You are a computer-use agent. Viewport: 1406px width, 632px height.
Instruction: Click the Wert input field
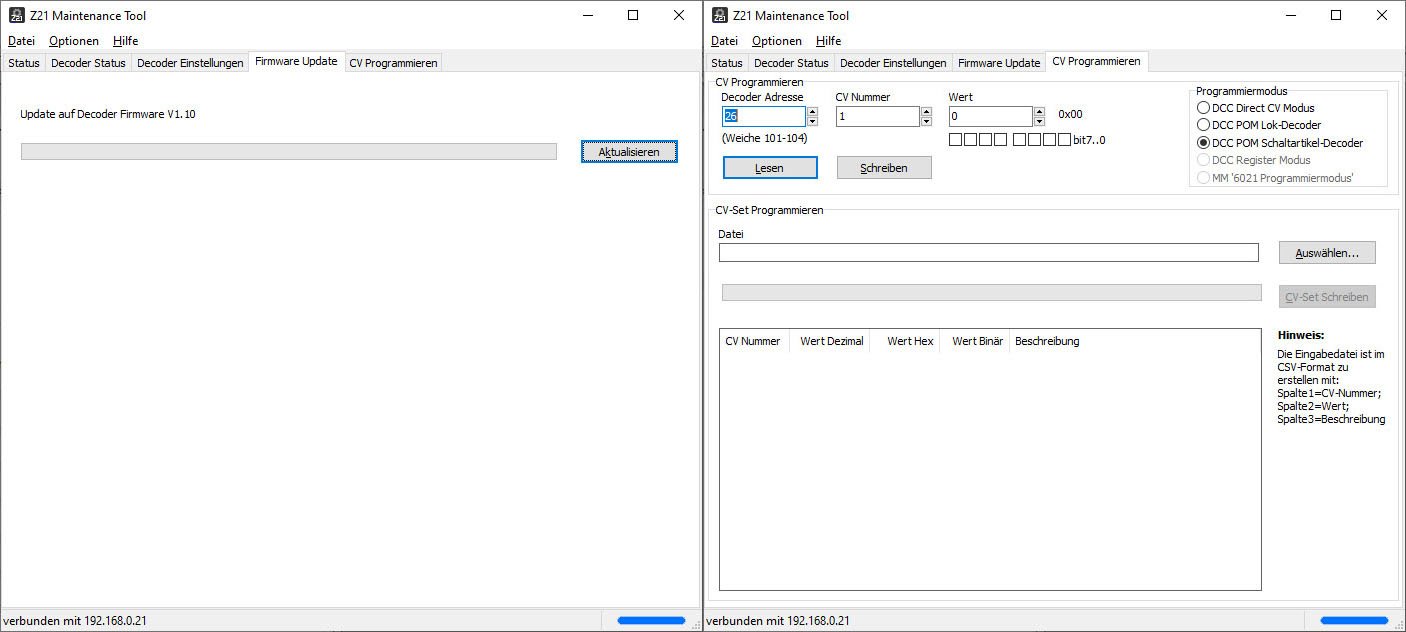coord(991,116)
